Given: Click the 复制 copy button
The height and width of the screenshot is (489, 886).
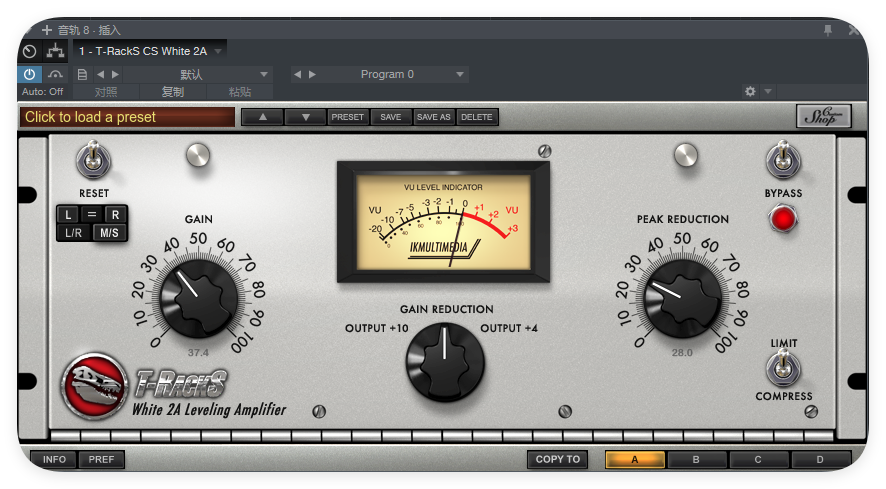Looking at the screenshot, I should tap(173, 92).
